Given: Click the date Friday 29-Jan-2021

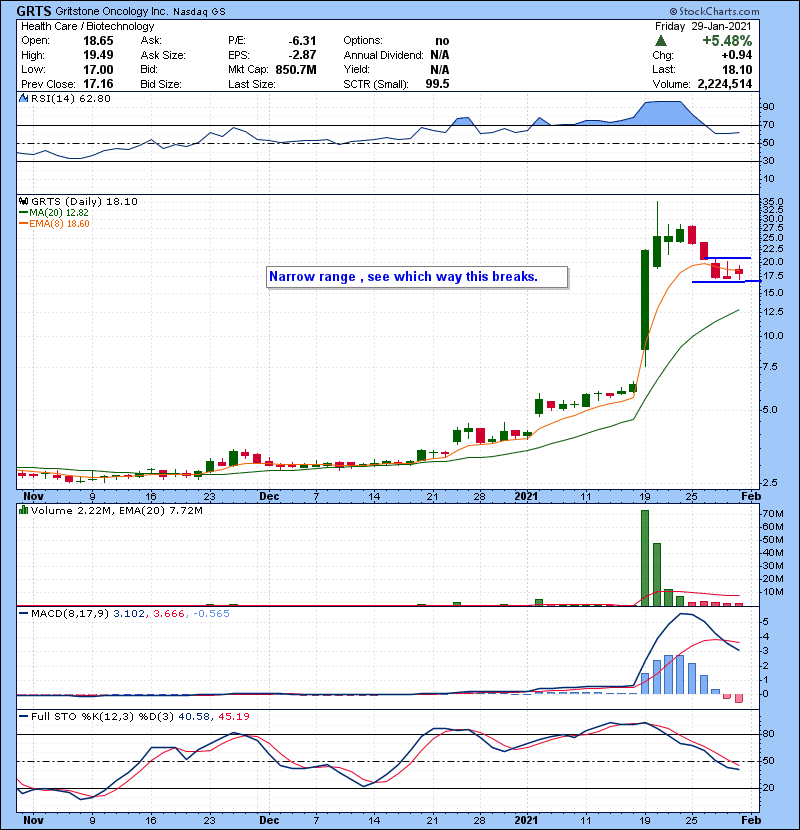Looking at the screenshot, I should coord(703,26).
